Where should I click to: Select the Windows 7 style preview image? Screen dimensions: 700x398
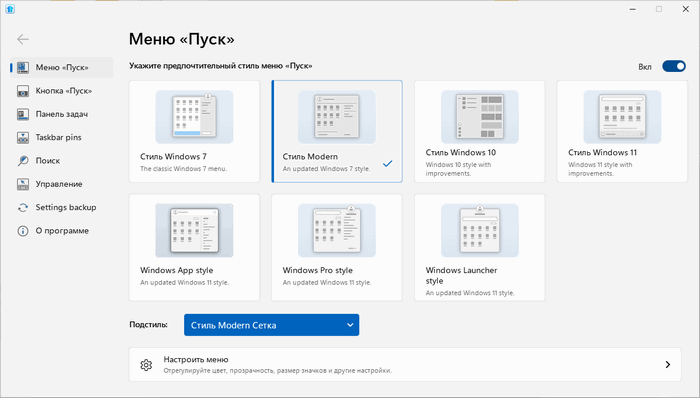pyautogui.click(x=194, y=117)
